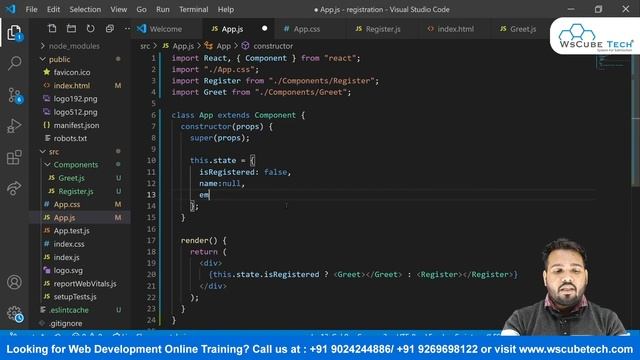Click the src breadcrumb segment
This screenshot has height=360, width=640.
coord(145,46)
